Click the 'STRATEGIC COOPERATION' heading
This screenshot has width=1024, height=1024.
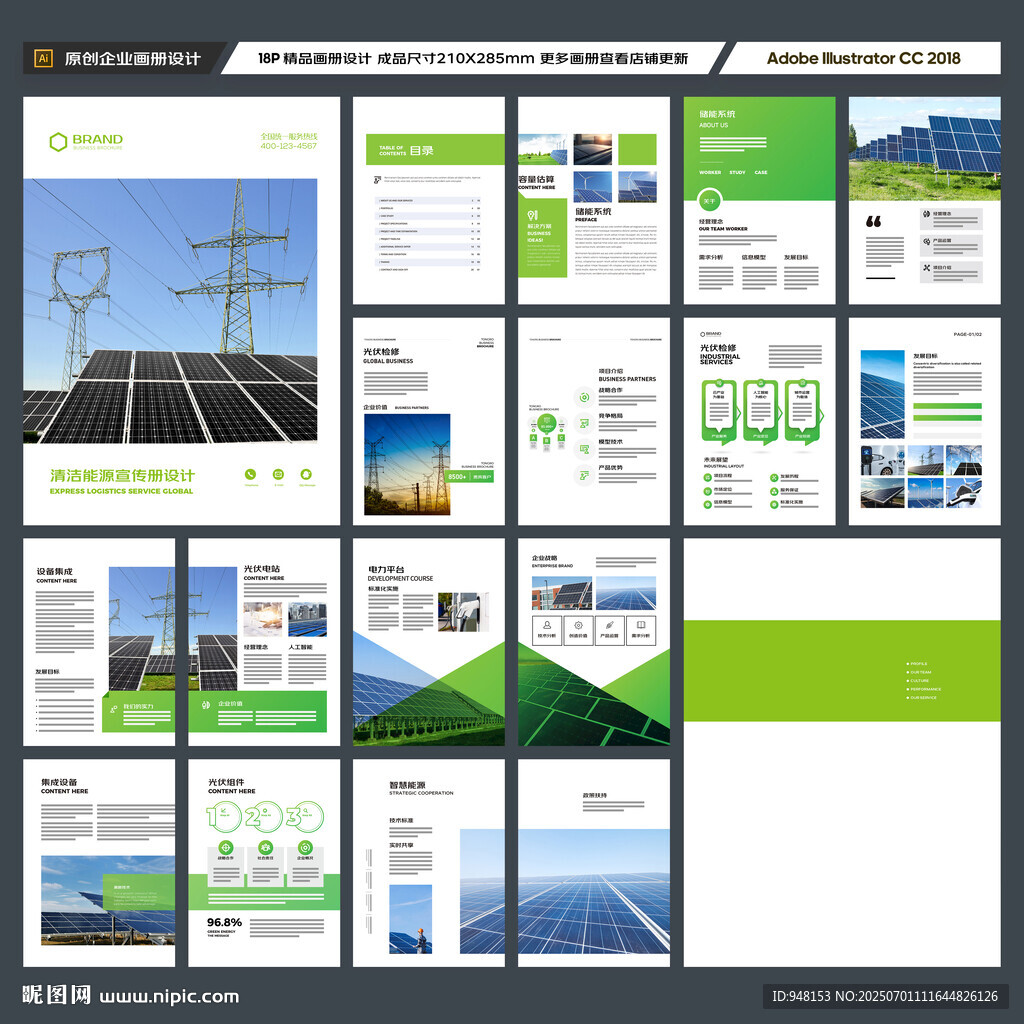(x=421, y=793)
